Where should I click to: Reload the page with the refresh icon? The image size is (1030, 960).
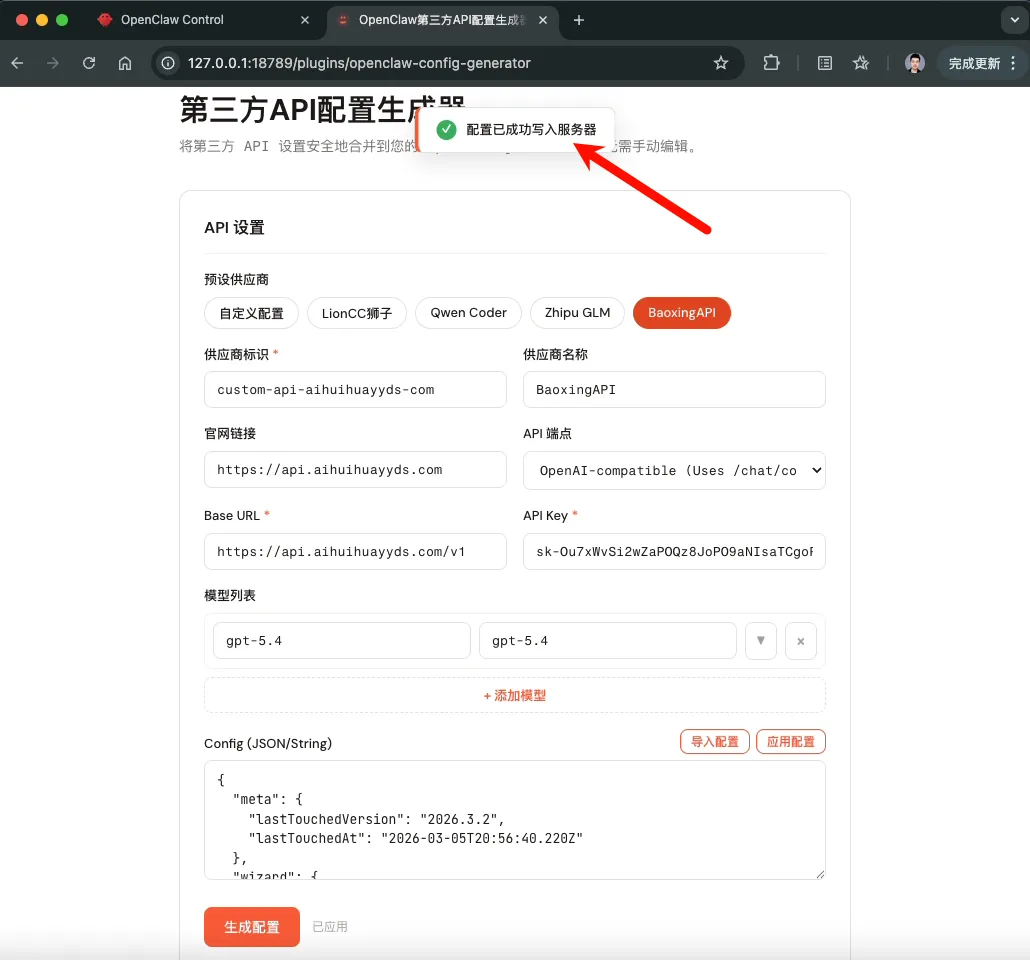pyautogui.click(x=89, y=63)
